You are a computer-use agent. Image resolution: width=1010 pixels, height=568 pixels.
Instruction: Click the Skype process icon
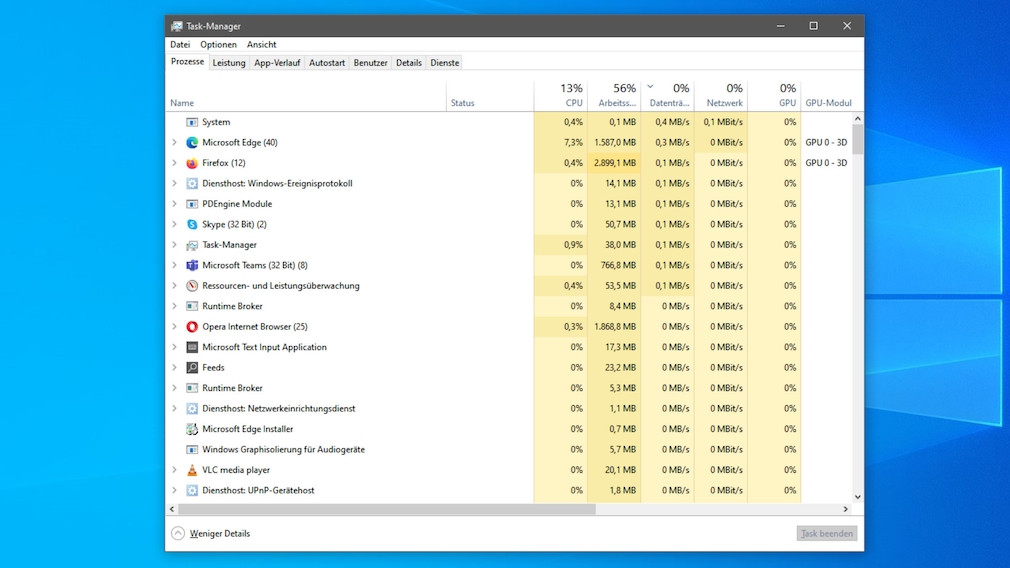coord(192,224)
